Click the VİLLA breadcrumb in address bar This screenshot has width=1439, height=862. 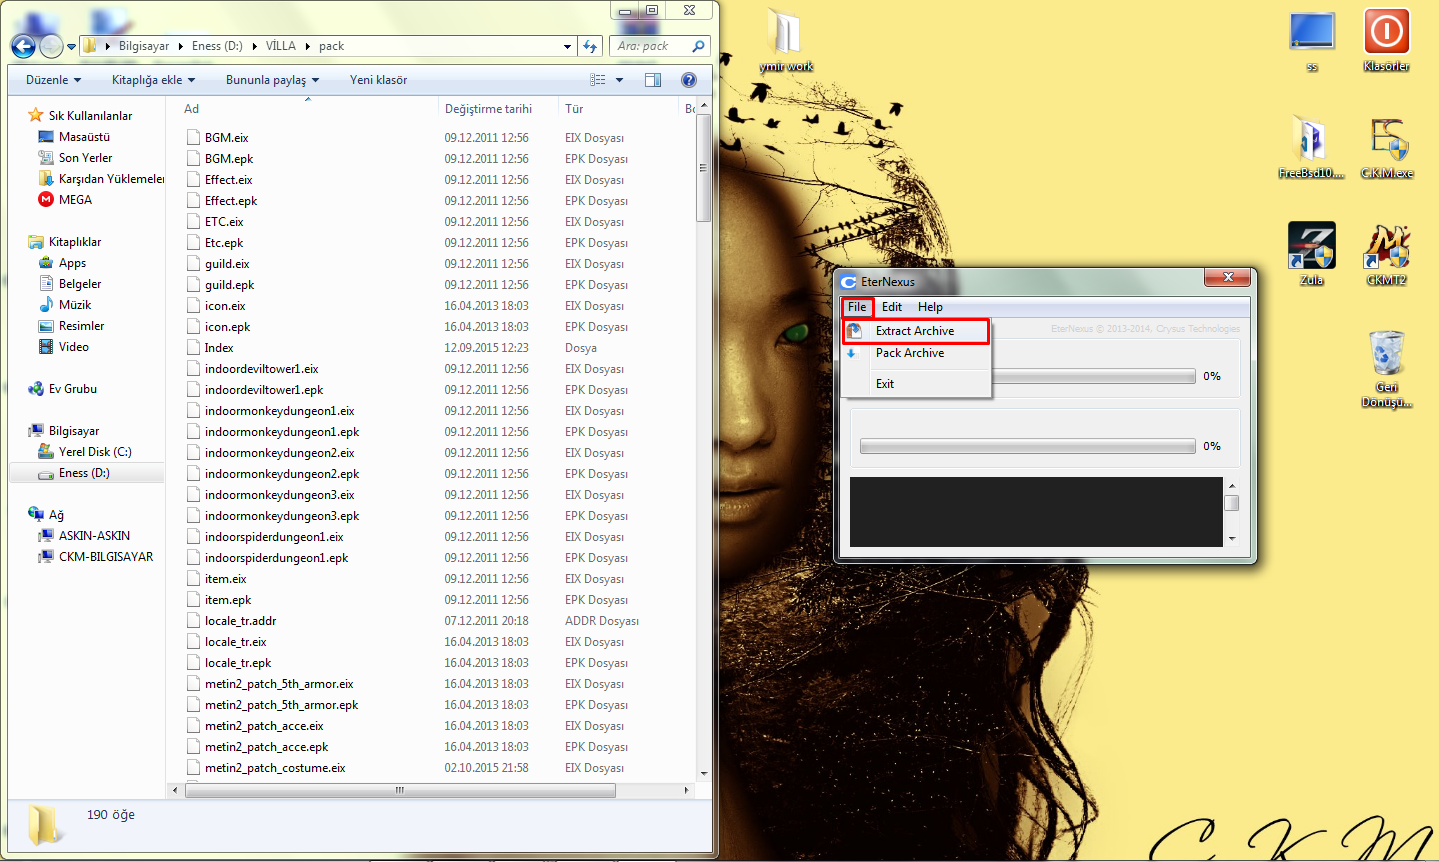(281, 46)
